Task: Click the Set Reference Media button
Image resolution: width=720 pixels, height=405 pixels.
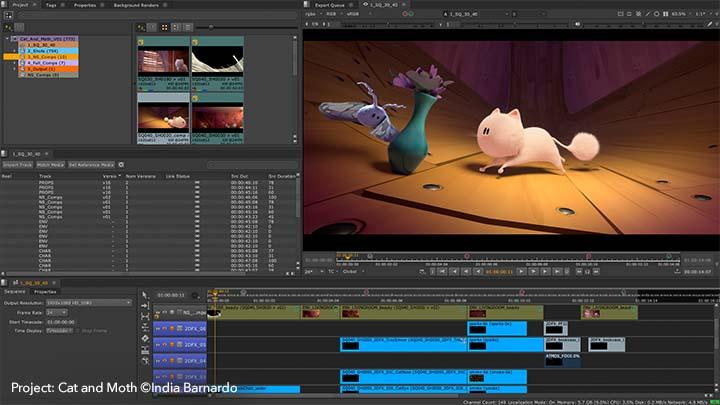Action: tap(92, 164)
